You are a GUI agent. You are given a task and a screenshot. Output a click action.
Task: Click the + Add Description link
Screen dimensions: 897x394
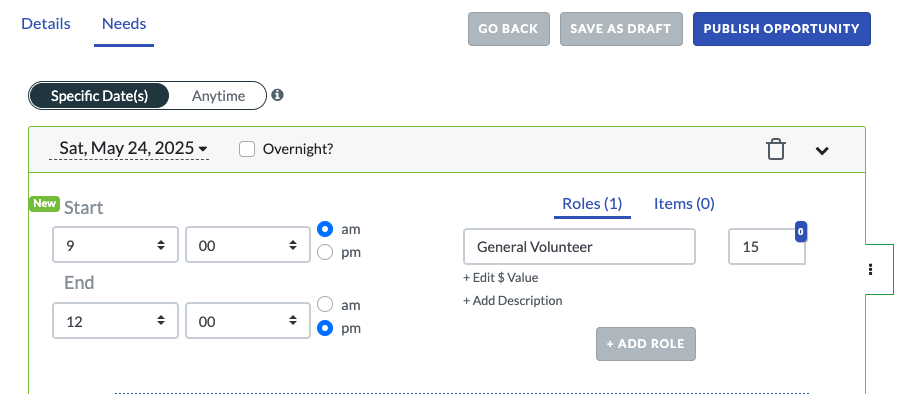coord(513,300)
